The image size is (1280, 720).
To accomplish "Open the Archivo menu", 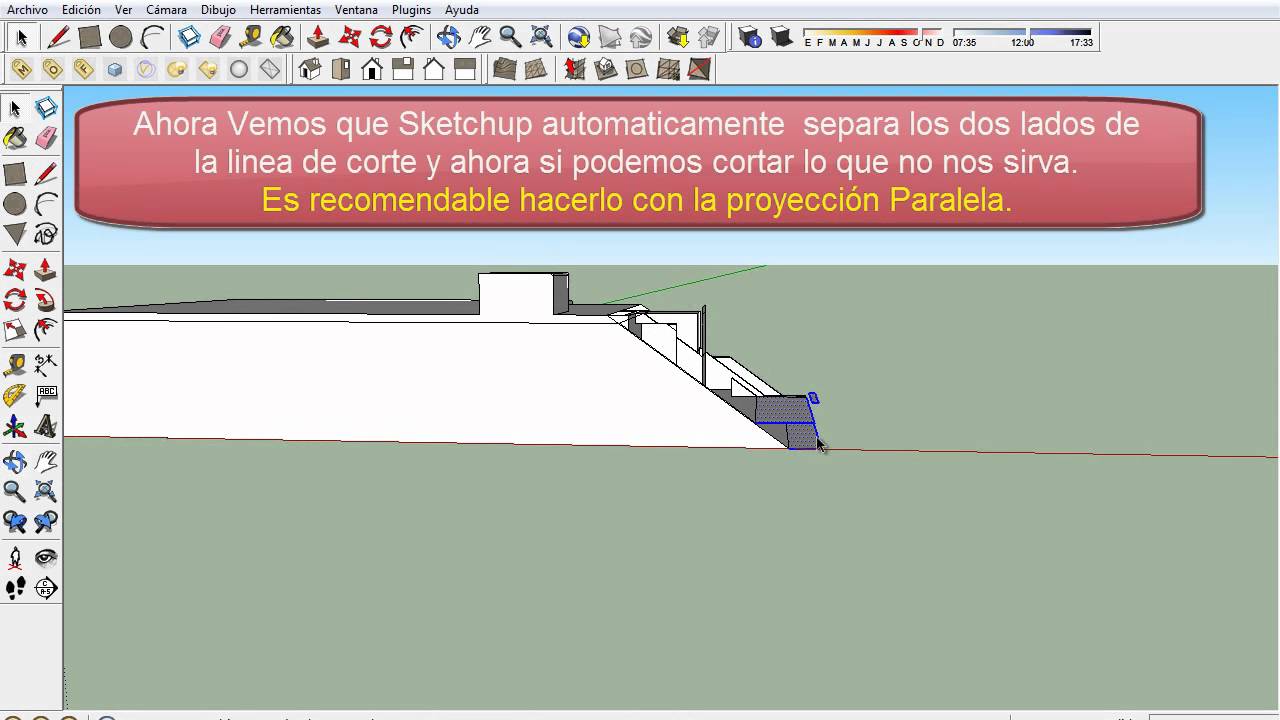I will pyautogui.click(x=27, y=10).
